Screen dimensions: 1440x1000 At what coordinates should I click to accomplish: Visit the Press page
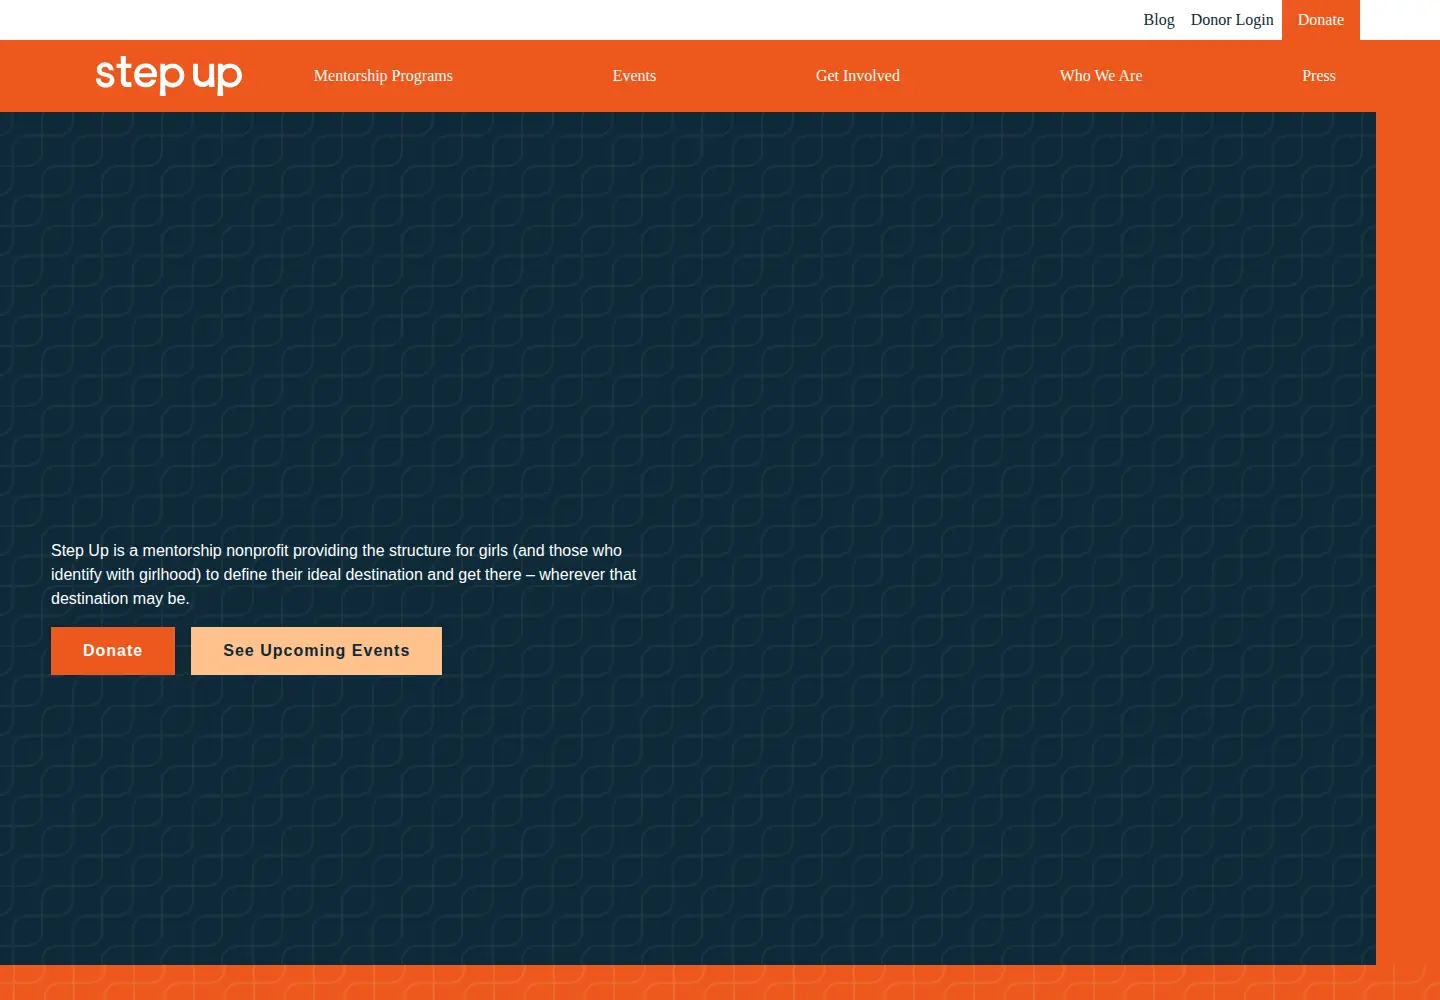point(1319,76)
